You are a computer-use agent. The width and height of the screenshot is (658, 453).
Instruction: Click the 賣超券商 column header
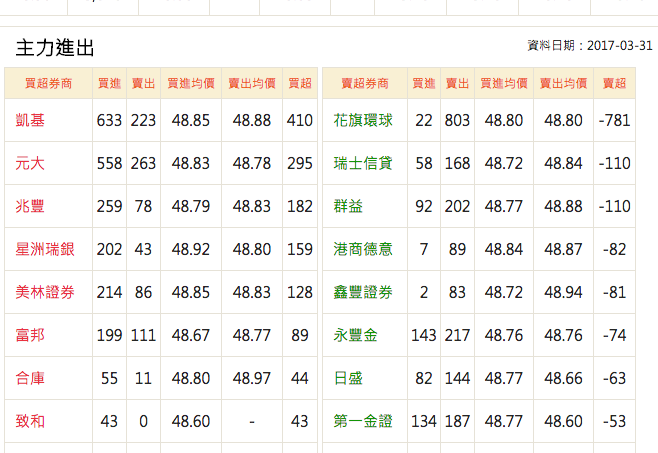tap(365, 84)
